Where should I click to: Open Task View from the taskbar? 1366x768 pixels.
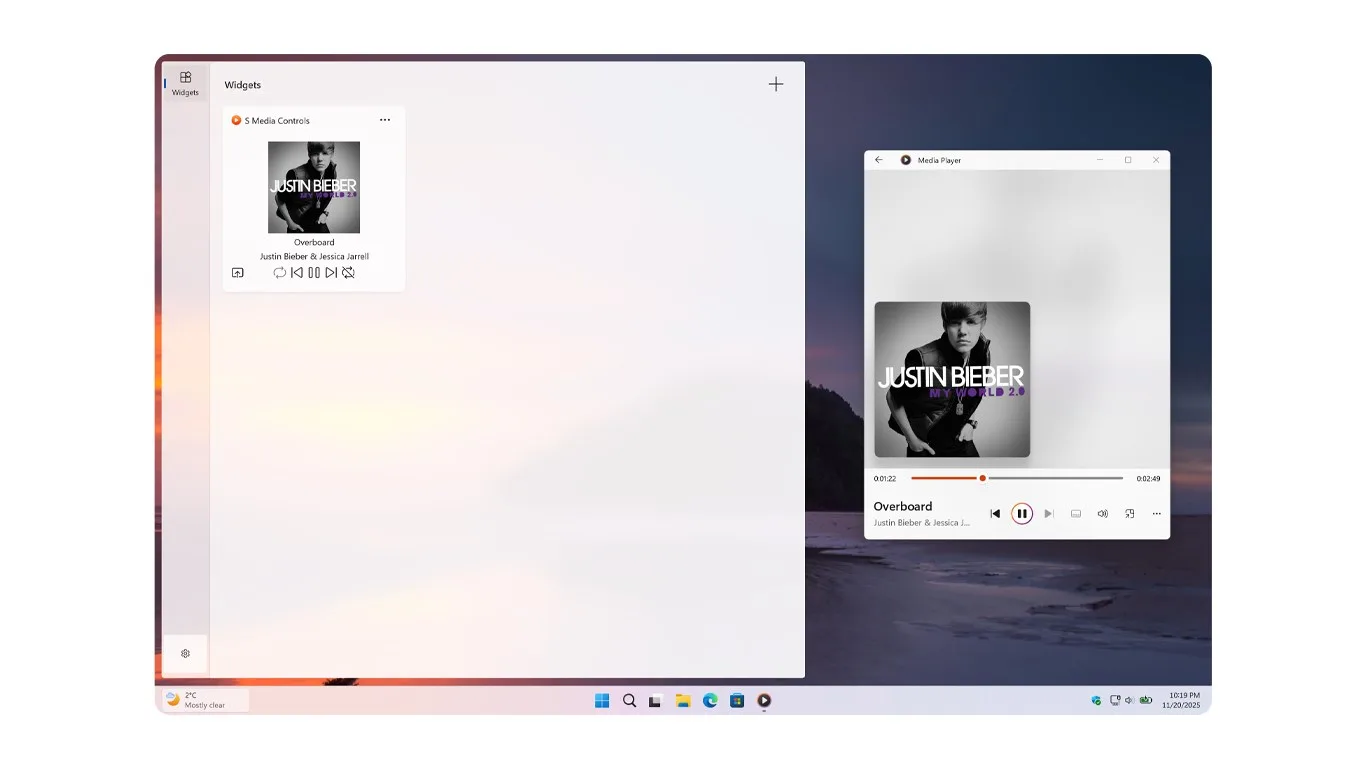click(x=656, y=701)
